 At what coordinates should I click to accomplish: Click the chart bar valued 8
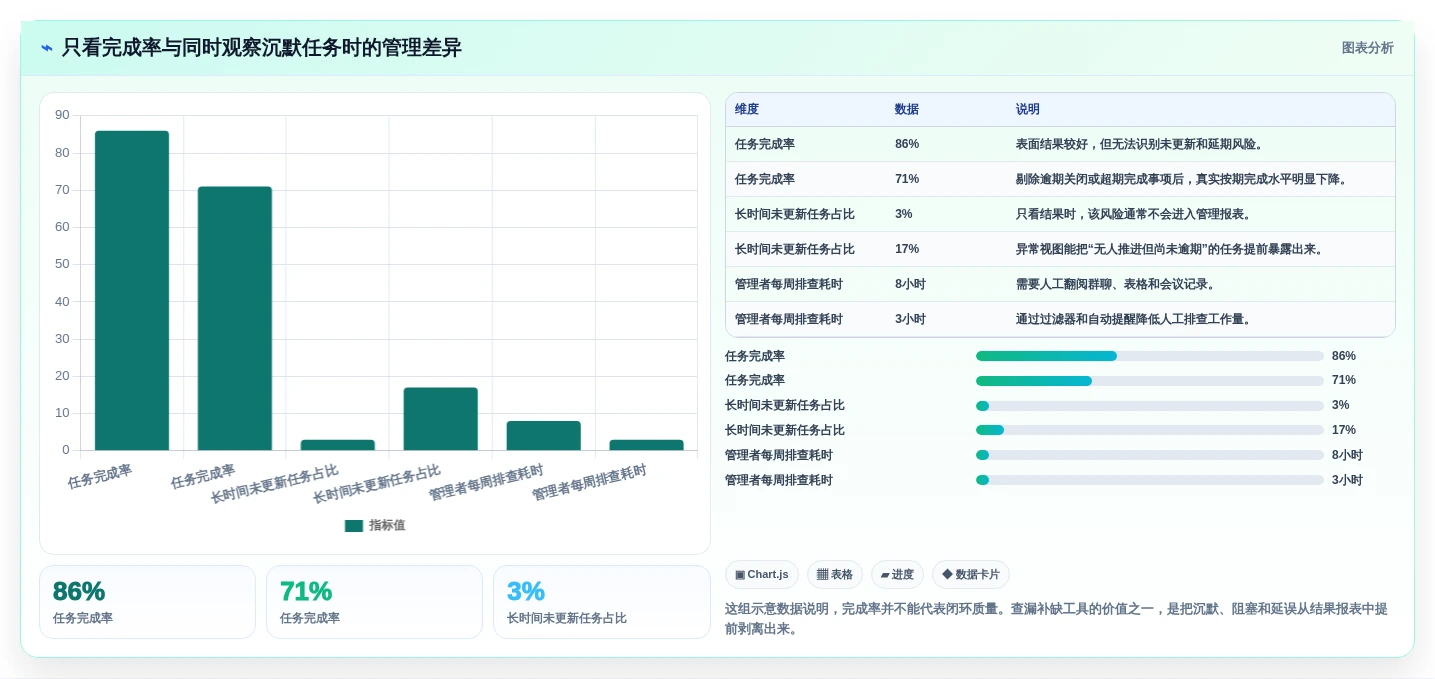543,435
